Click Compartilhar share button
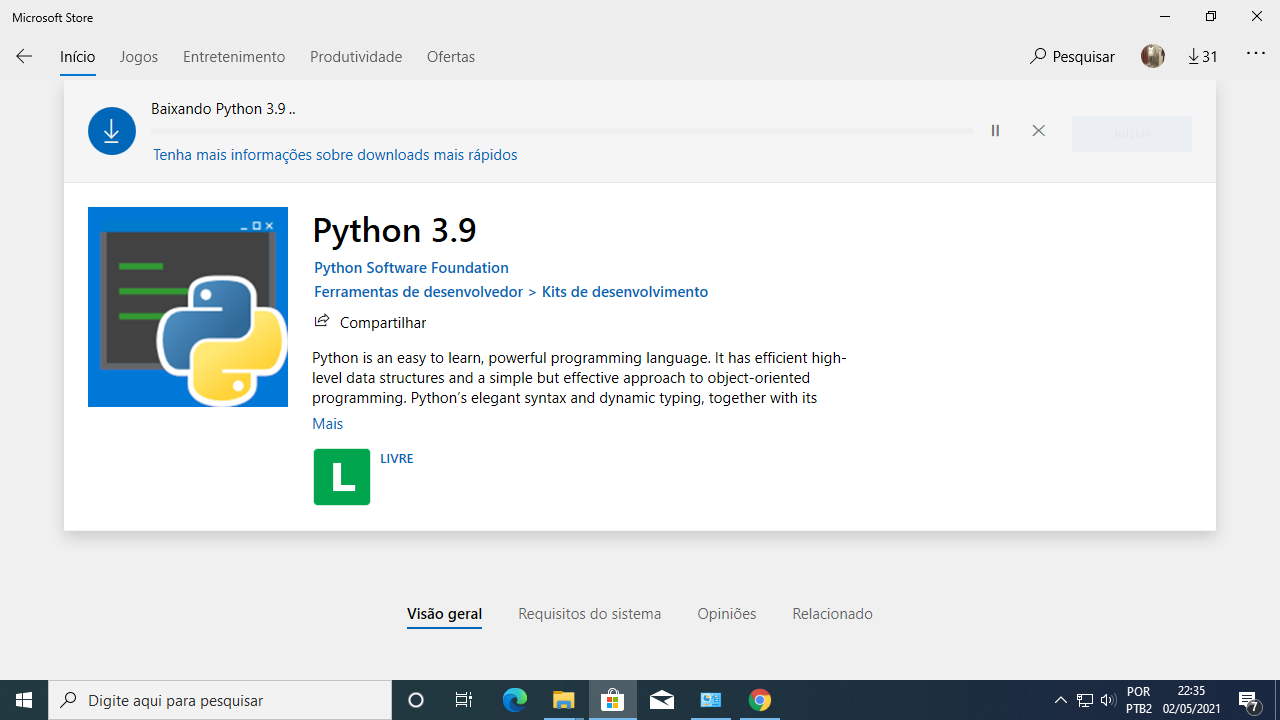This screenshot has width=1280, height=720. (370, 322)
